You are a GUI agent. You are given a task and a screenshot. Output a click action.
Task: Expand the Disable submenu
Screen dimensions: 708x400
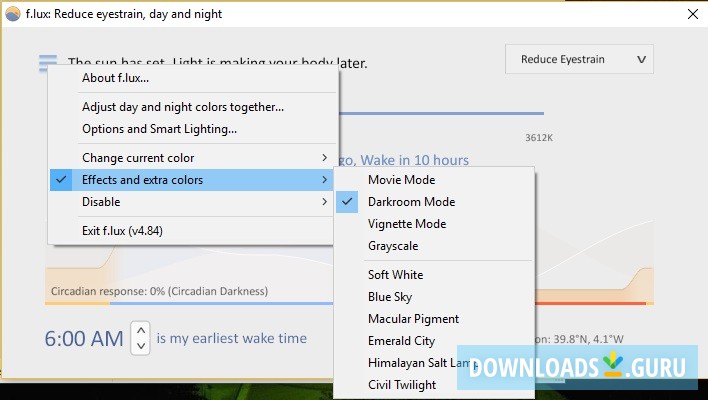(193, 202)
